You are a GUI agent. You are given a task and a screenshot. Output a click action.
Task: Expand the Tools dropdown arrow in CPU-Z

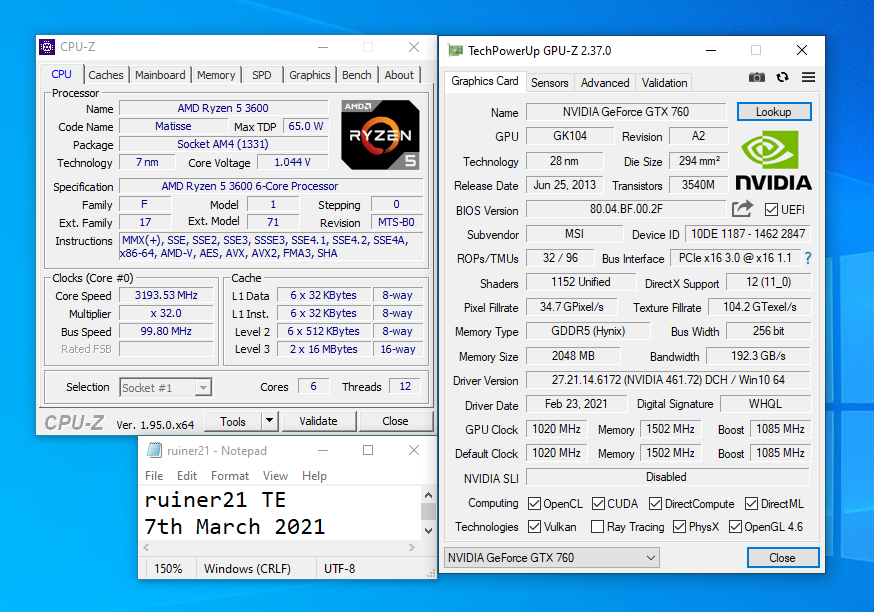[x=269, y=421]
